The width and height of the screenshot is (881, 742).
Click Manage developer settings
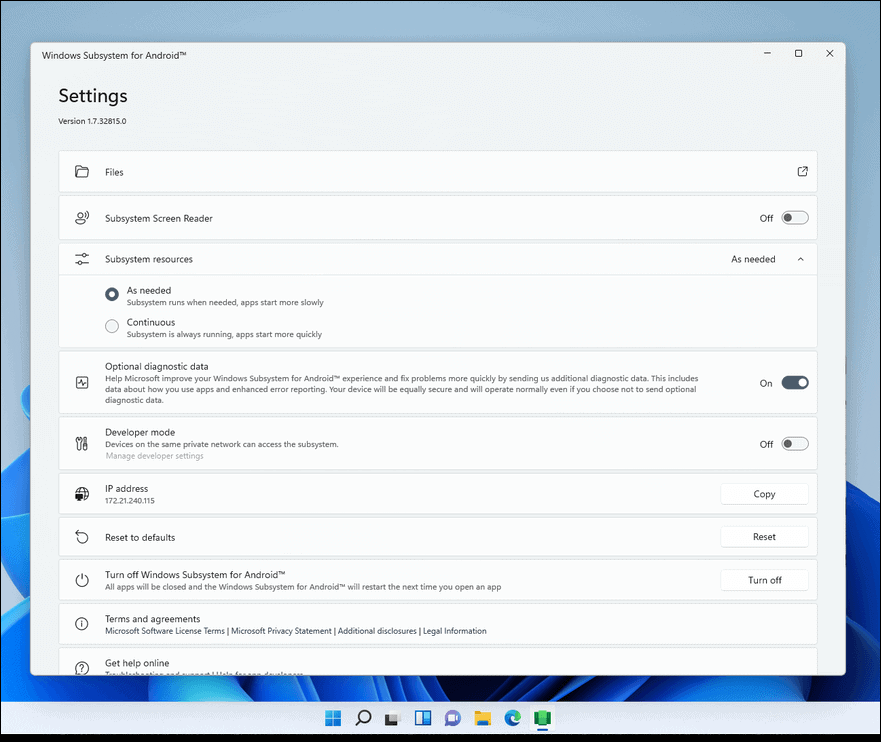[x=154, y=456]
